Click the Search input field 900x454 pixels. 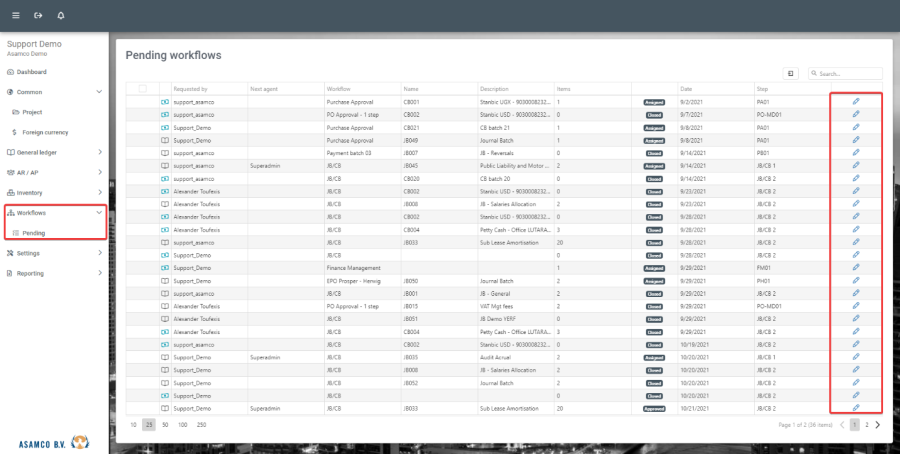[x=849, y=74]
